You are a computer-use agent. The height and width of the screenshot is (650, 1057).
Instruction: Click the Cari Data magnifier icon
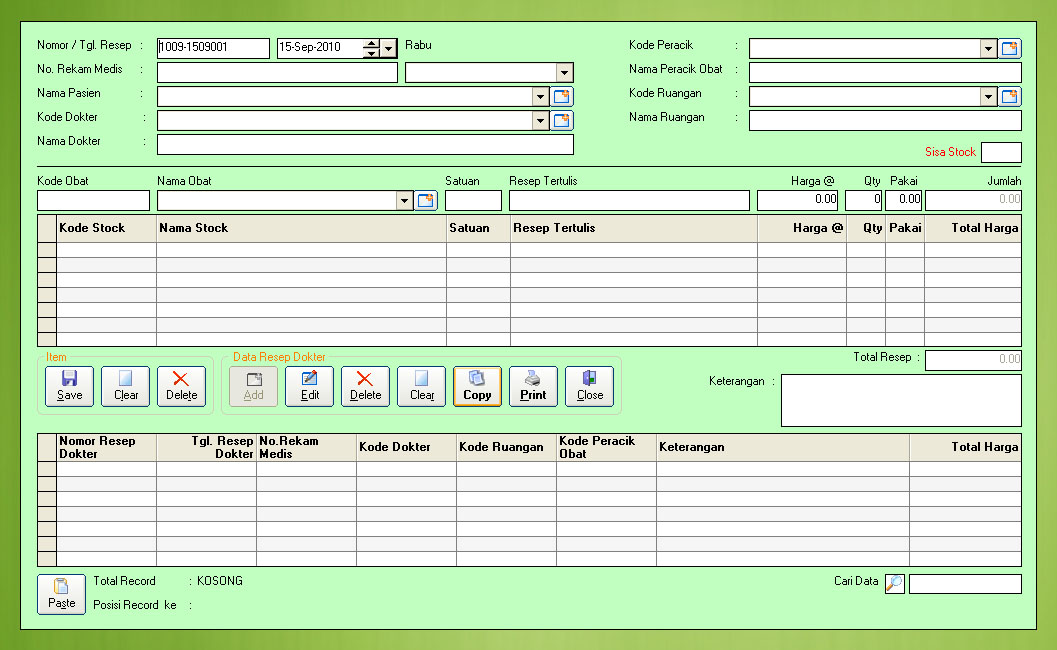(895, 584)
